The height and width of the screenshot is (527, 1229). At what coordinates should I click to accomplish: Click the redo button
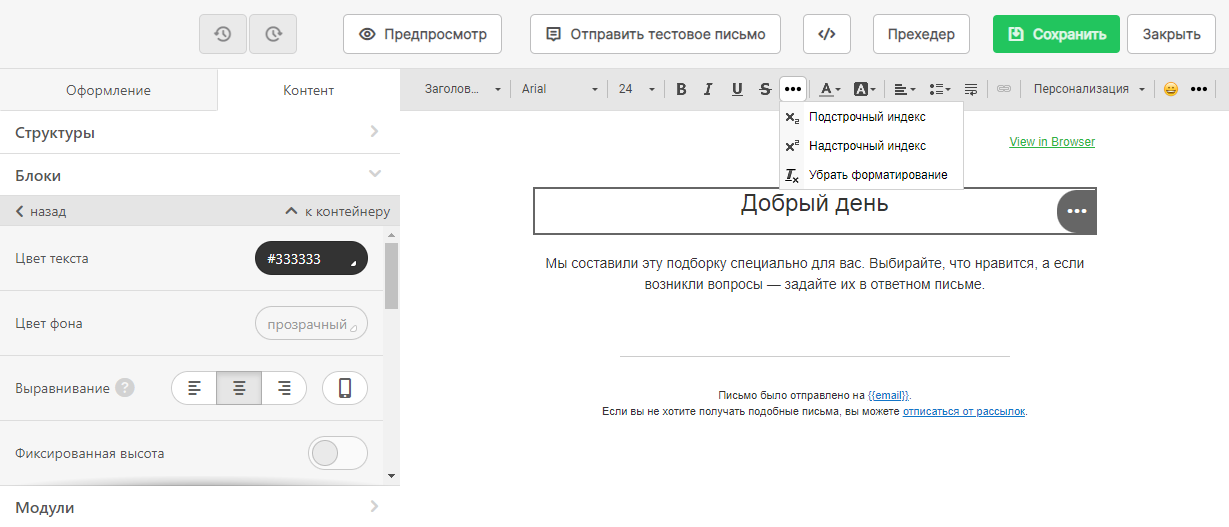[273, 34]
